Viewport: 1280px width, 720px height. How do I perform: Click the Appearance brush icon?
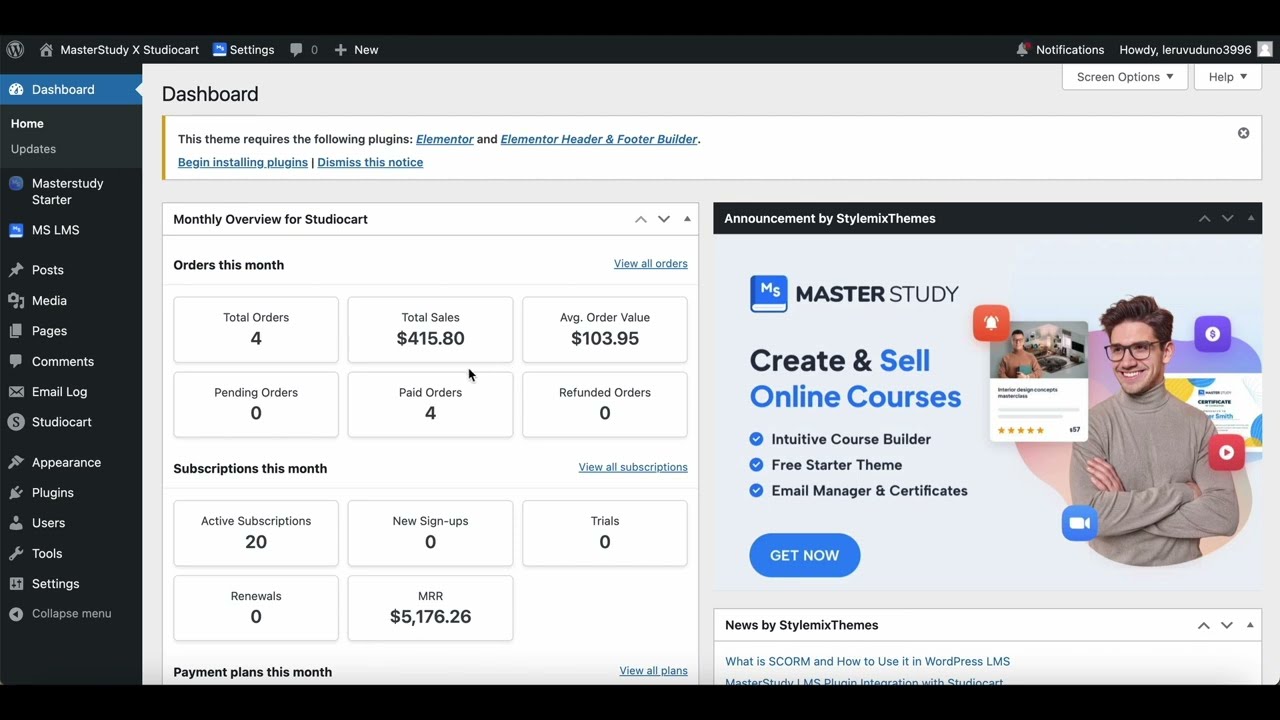[16, 462]
